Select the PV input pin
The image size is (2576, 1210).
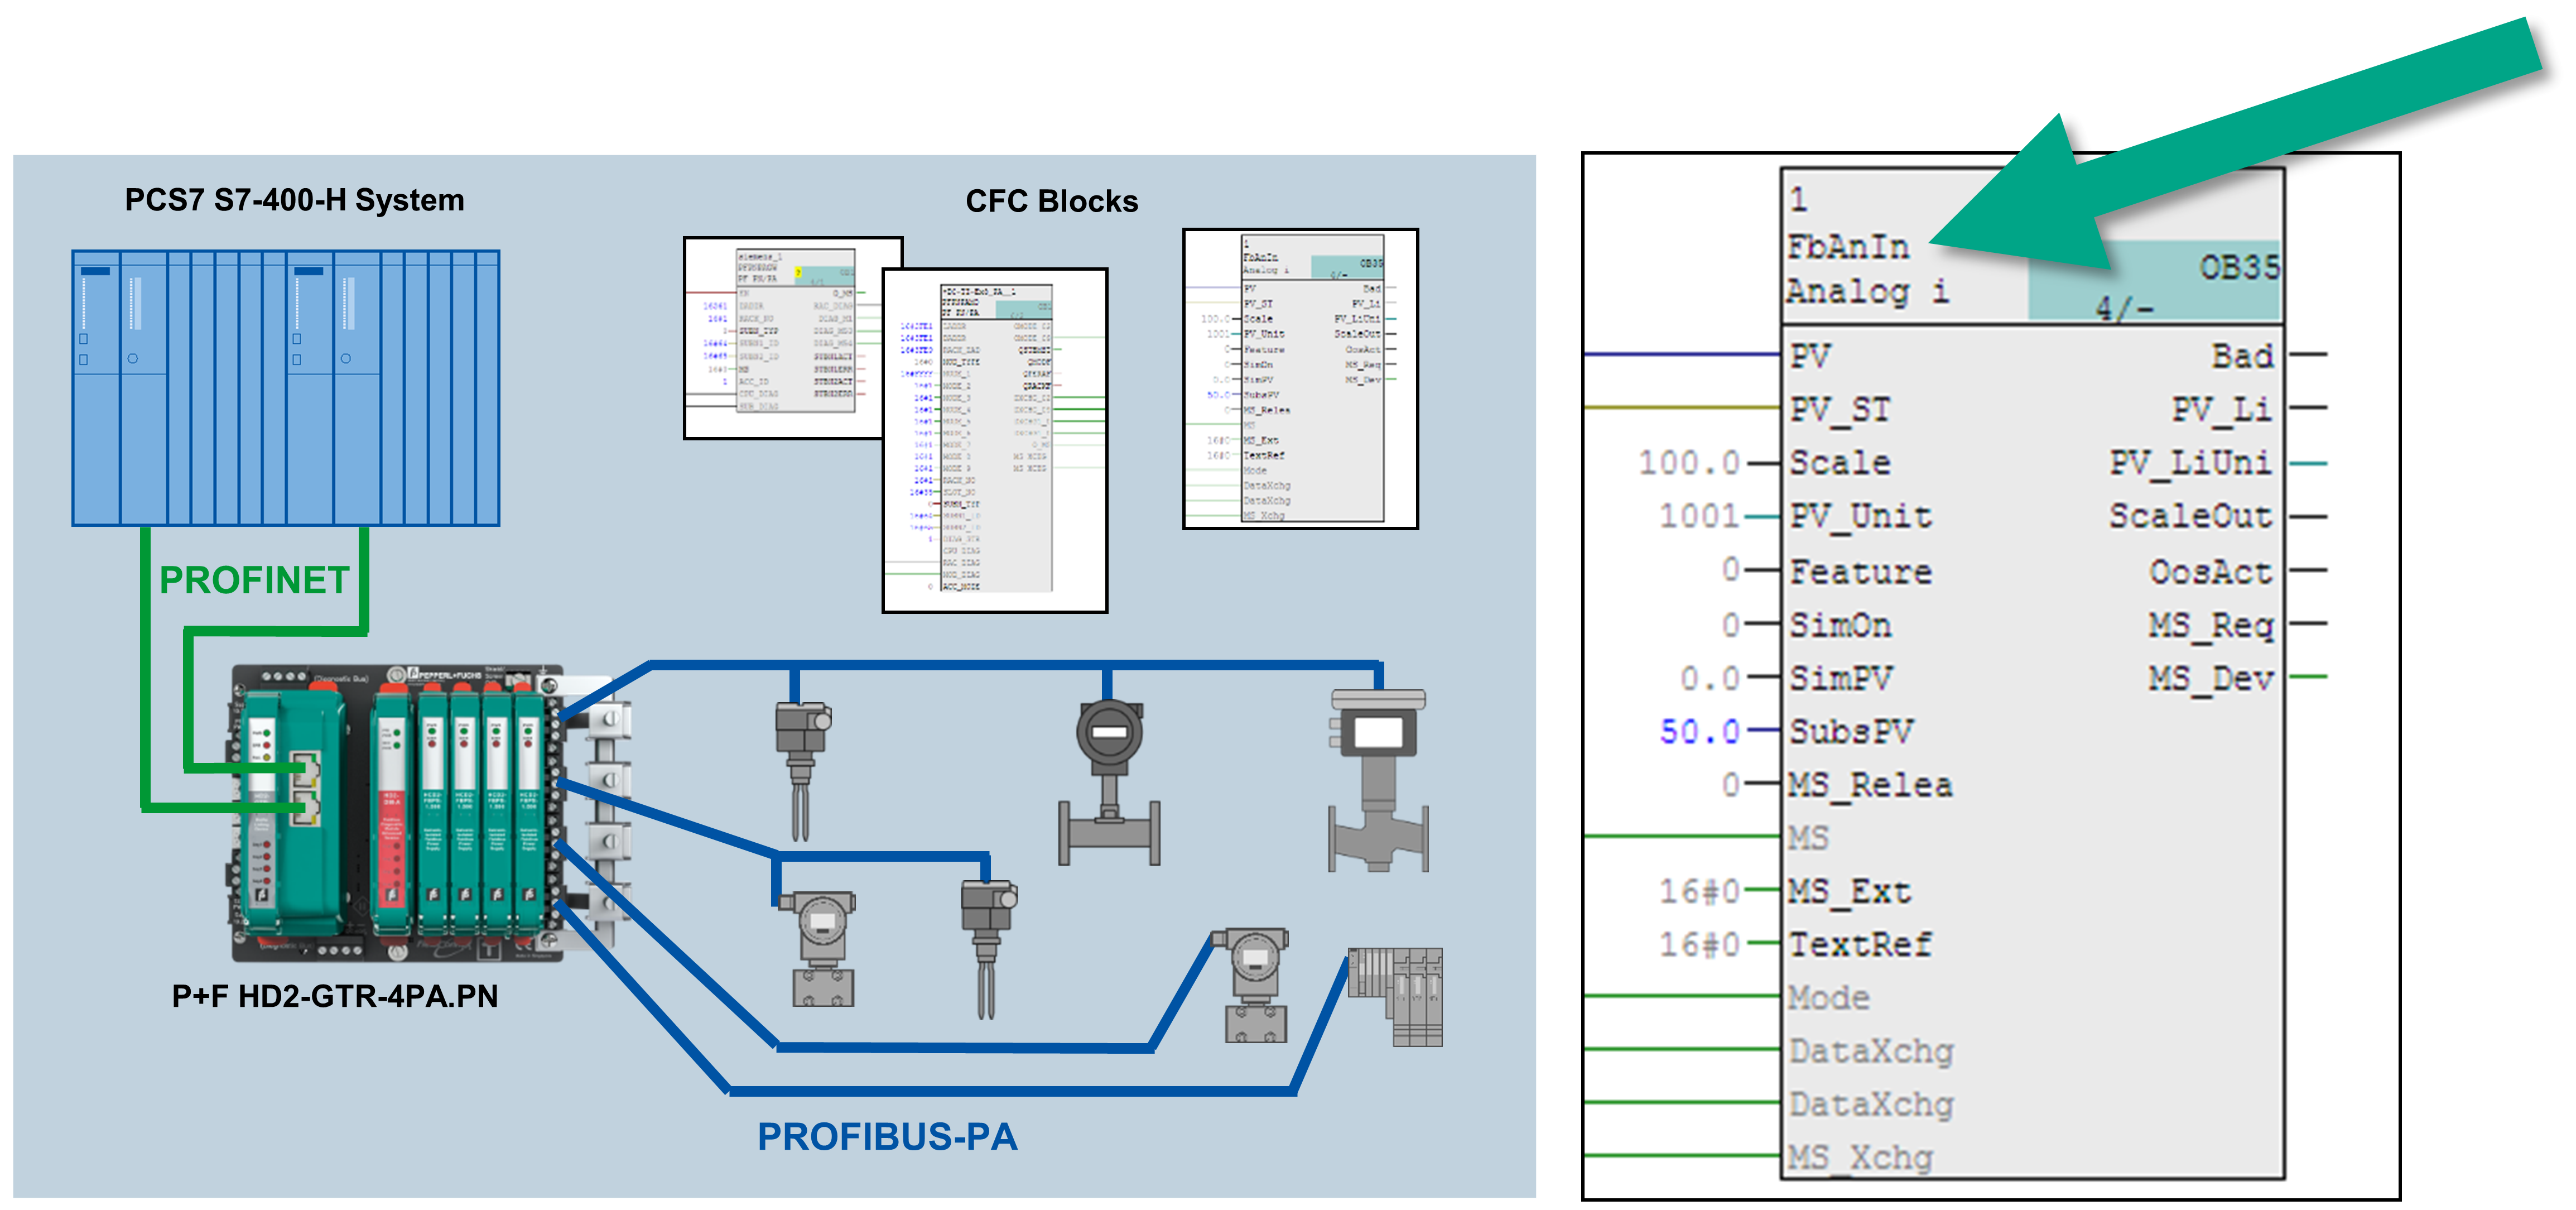click(1810, 355)
